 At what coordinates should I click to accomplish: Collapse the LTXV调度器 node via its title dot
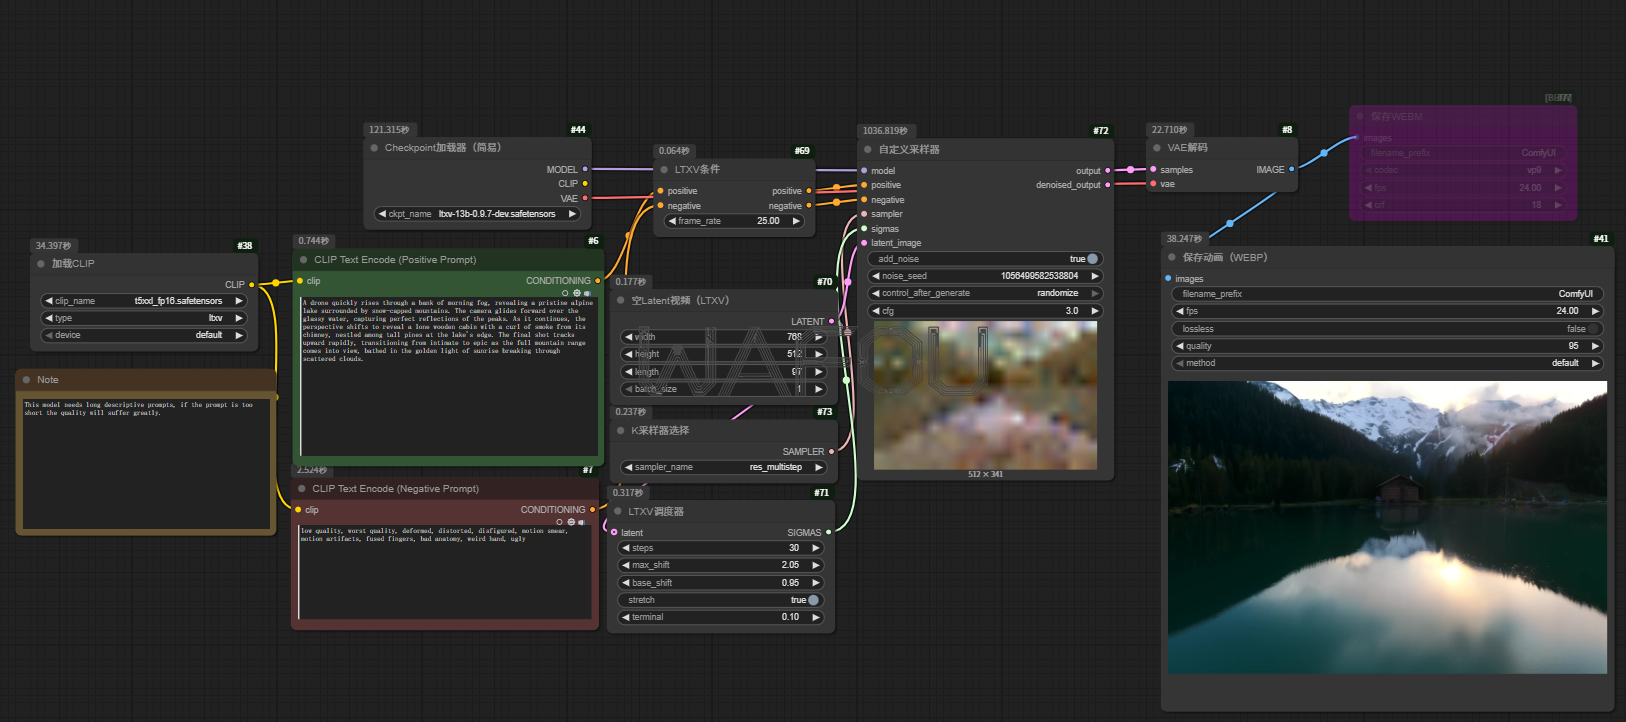[x=618, y=512]
